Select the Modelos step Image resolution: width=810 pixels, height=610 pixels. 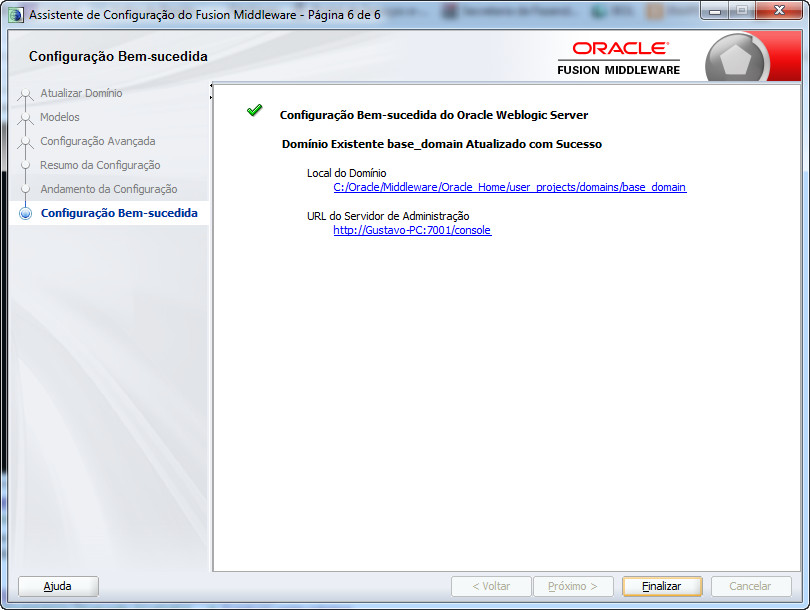60,117
